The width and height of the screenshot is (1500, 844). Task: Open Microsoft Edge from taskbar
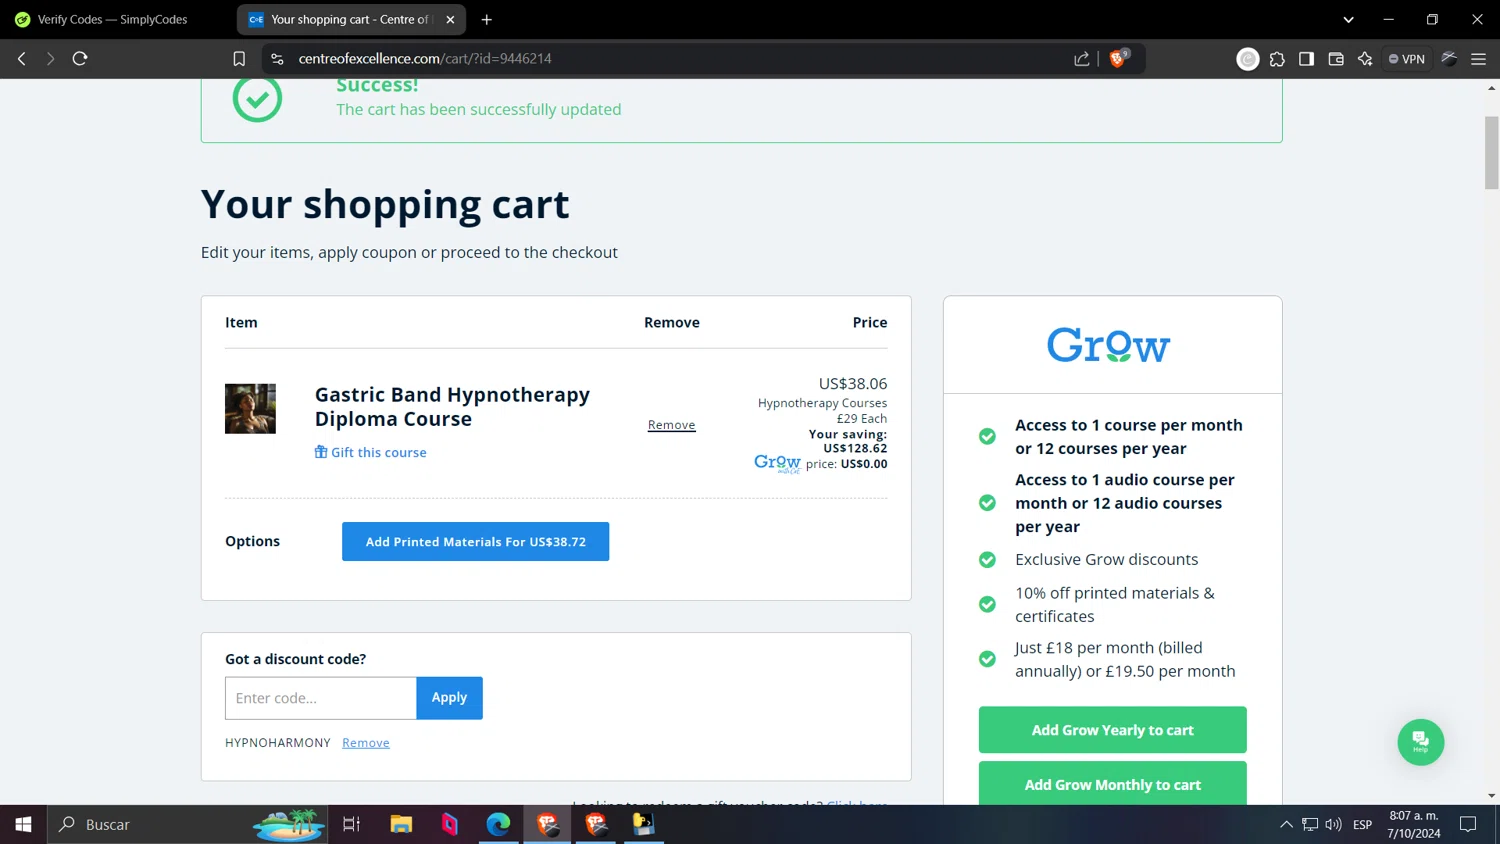point(498,824)
